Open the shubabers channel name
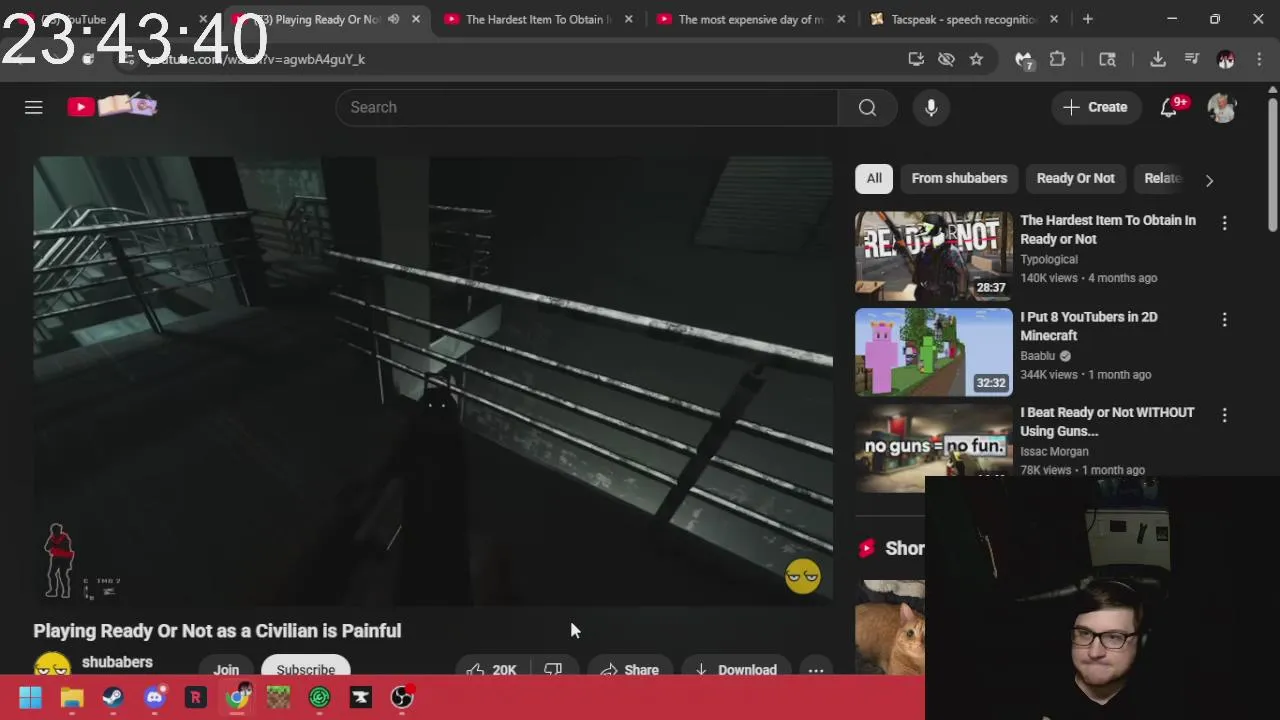The width and height of the screenshot is (1280, 720). (x=117, y=662)
